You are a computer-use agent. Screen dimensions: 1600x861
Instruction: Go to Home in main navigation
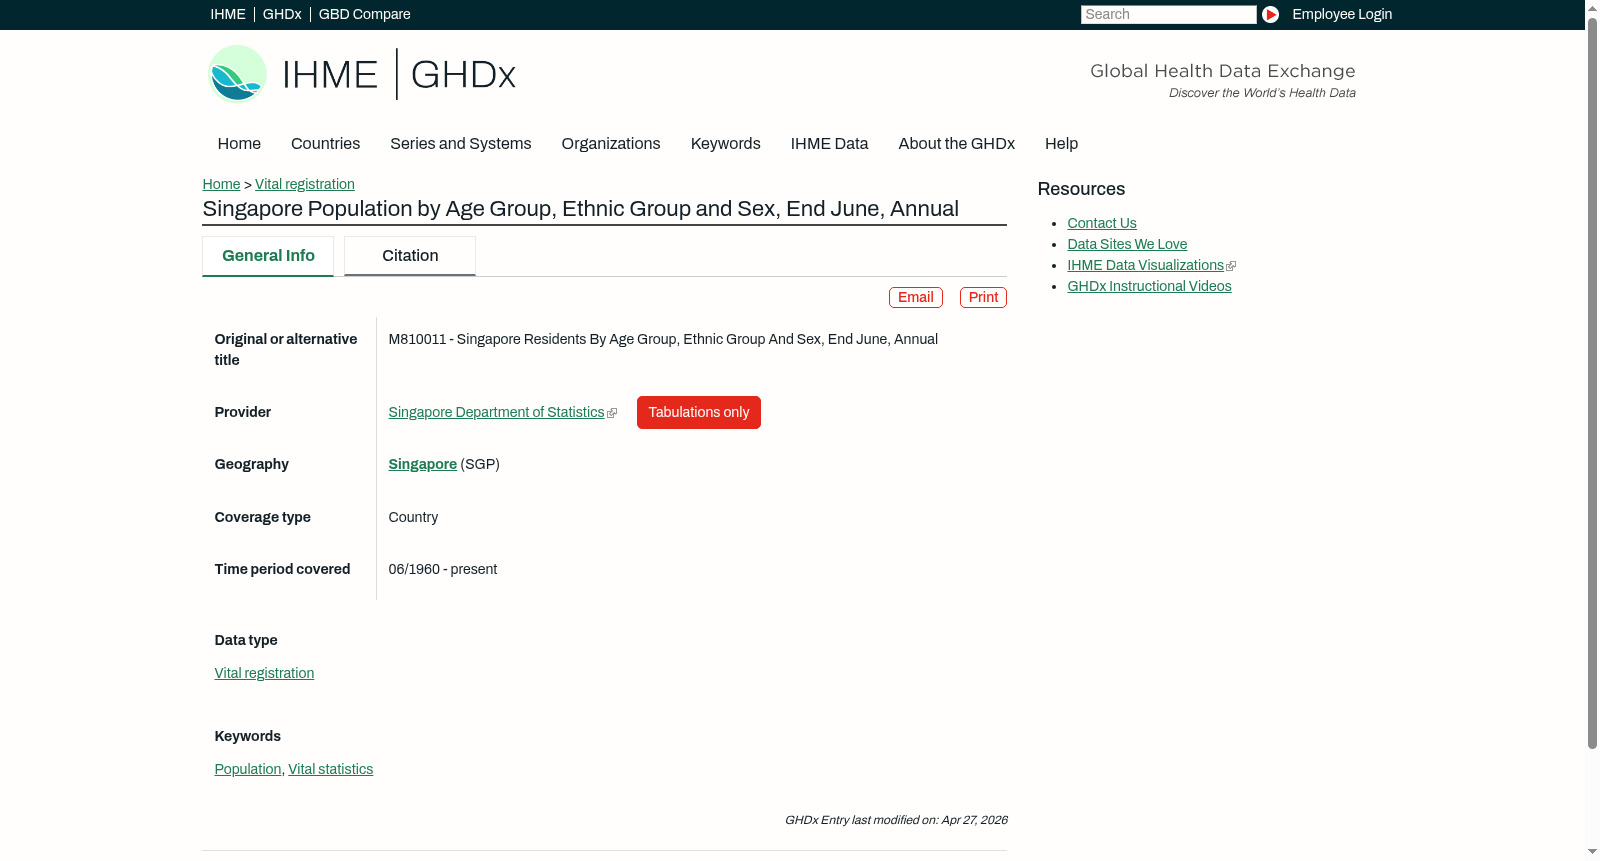pos(239,144)
